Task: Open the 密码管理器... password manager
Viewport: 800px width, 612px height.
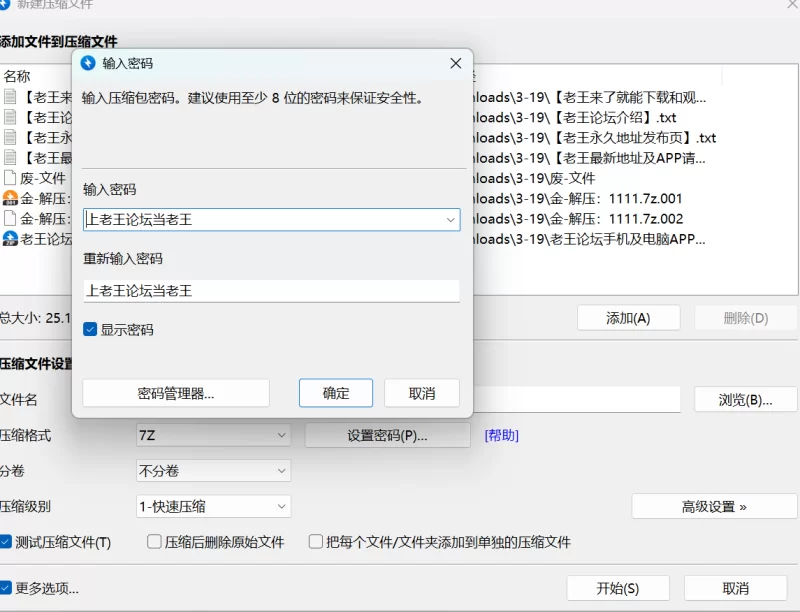Action: pyautogui.click(x=176, y=393)
